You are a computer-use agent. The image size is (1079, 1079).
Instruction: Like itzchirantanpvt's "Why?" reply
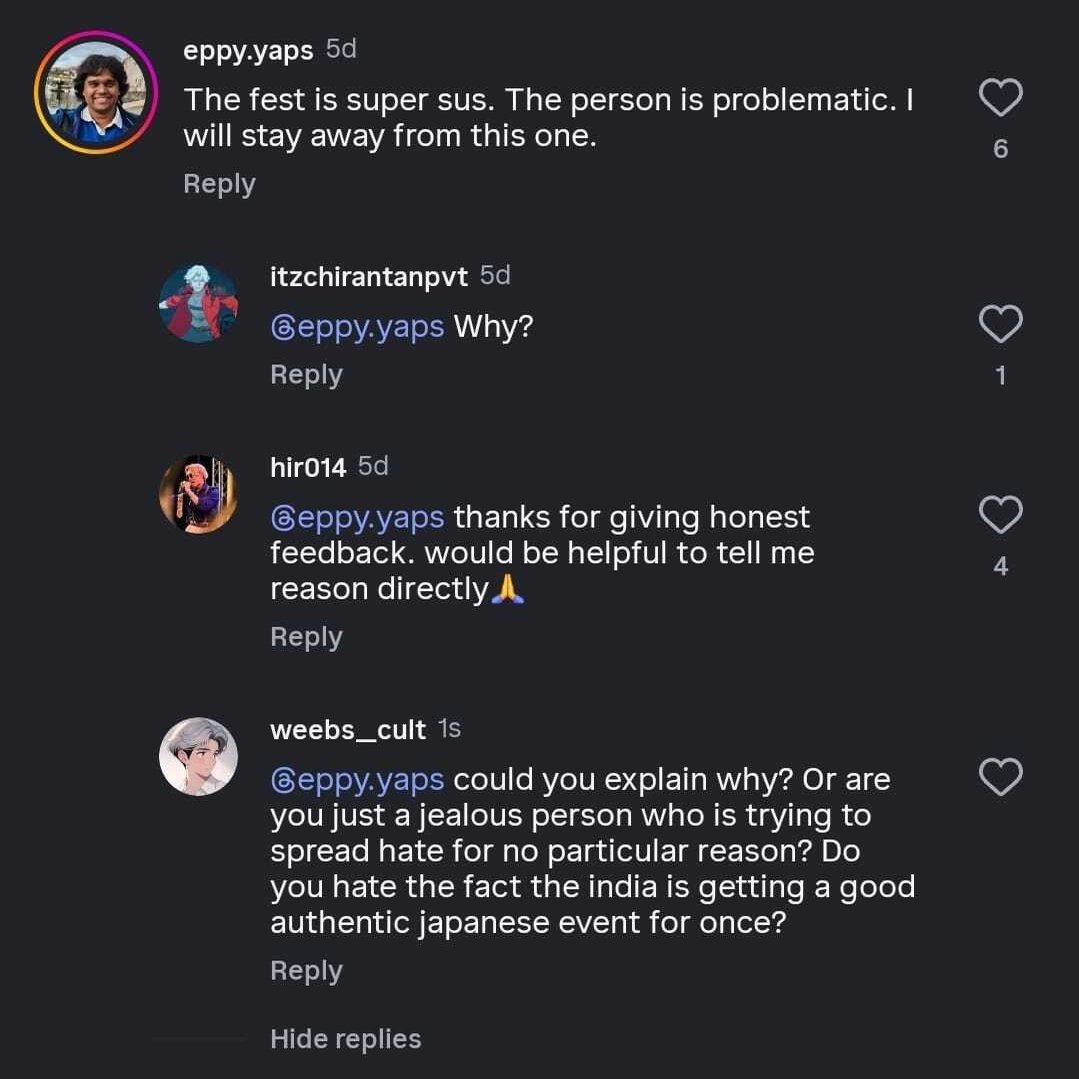(999, 324)
